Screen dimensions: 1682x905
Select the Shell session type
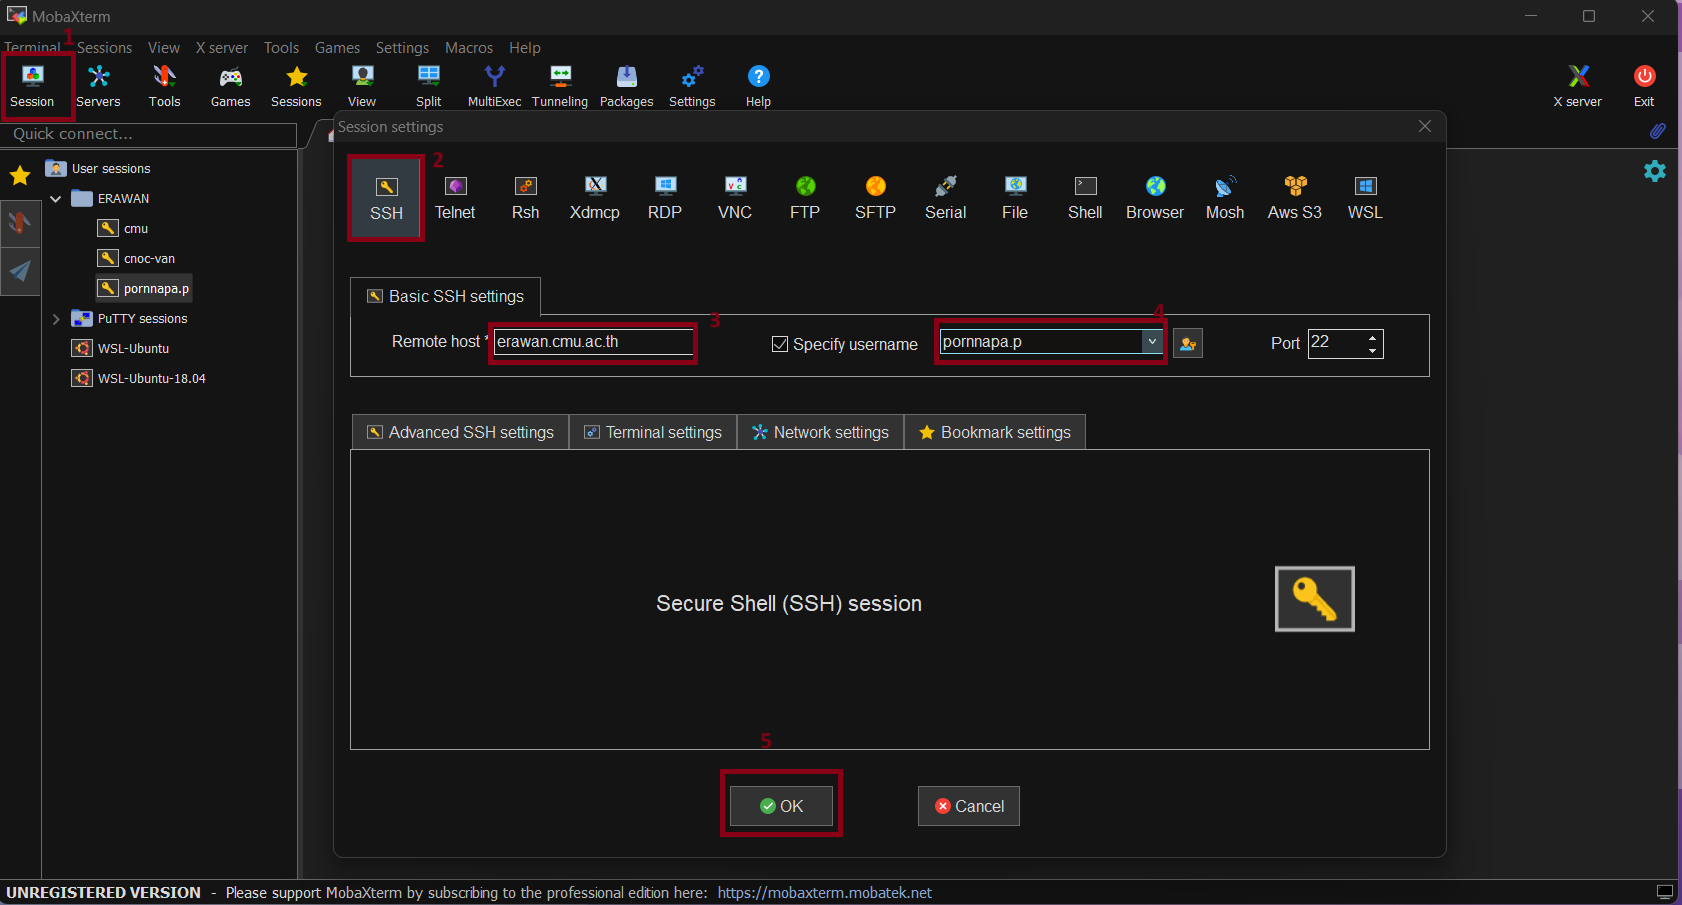pos(1085,198)
